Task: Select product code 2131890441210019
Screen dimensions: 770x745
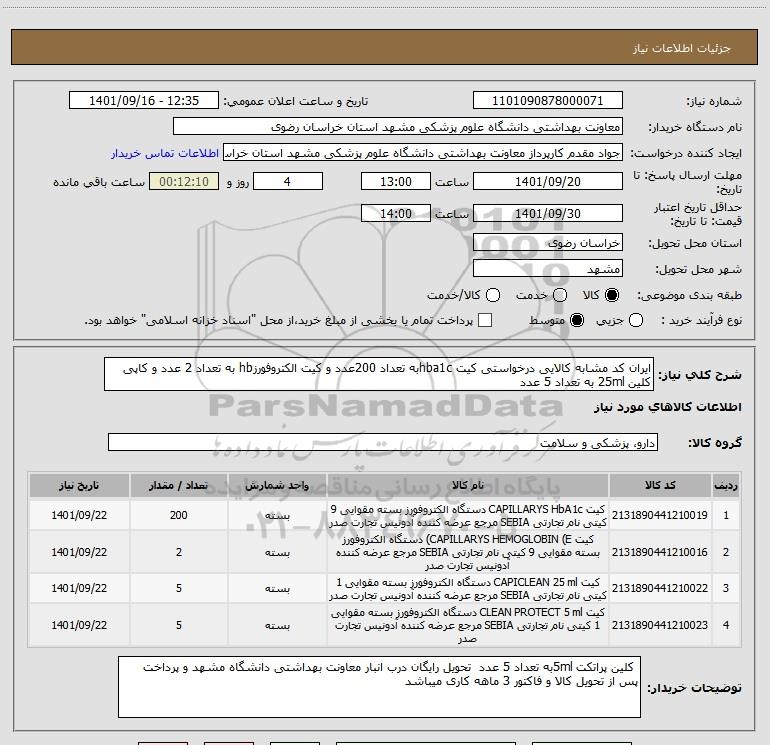Action: 660,515
